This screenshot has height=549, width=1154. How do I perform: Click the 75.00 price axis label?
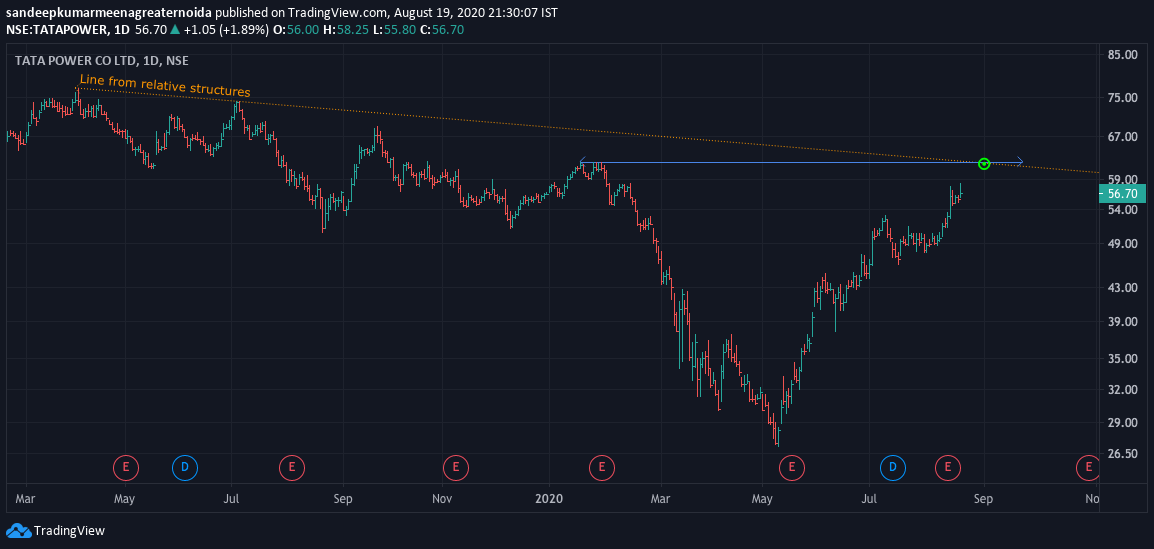click(1122, 97)
